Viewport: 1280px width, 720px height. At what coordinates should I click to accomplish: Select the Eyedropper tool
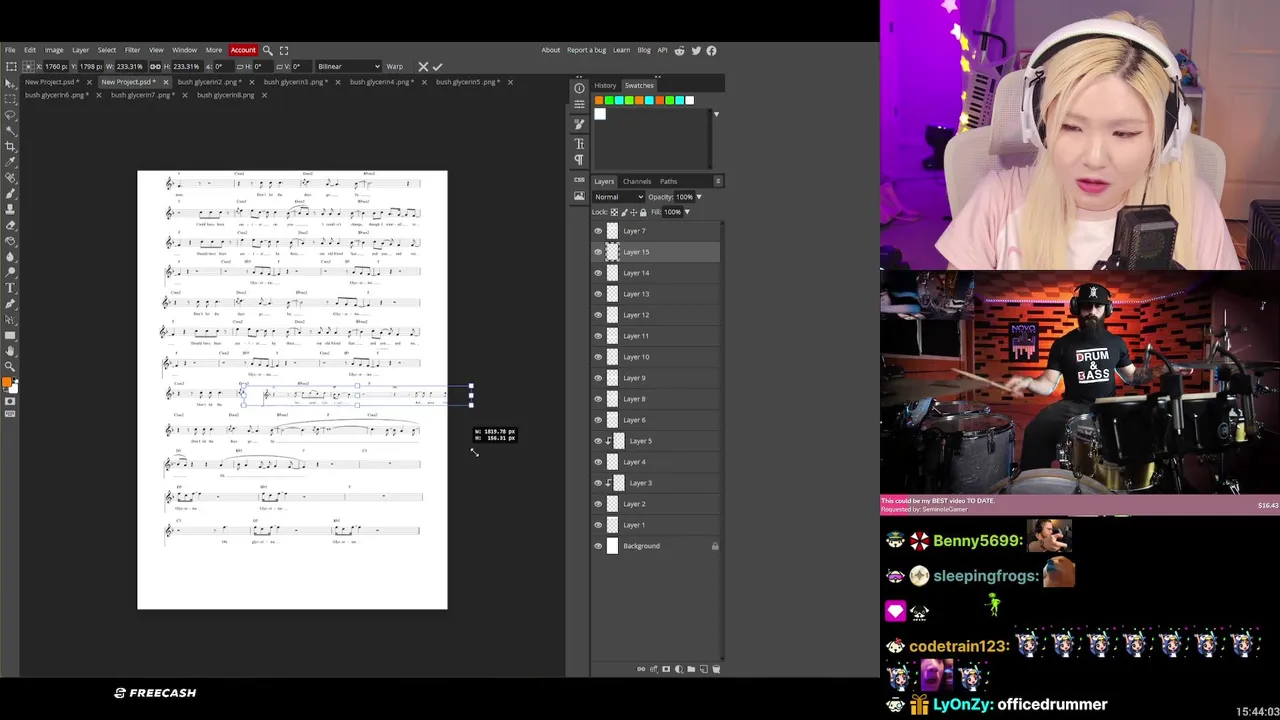tap(11, 162)
